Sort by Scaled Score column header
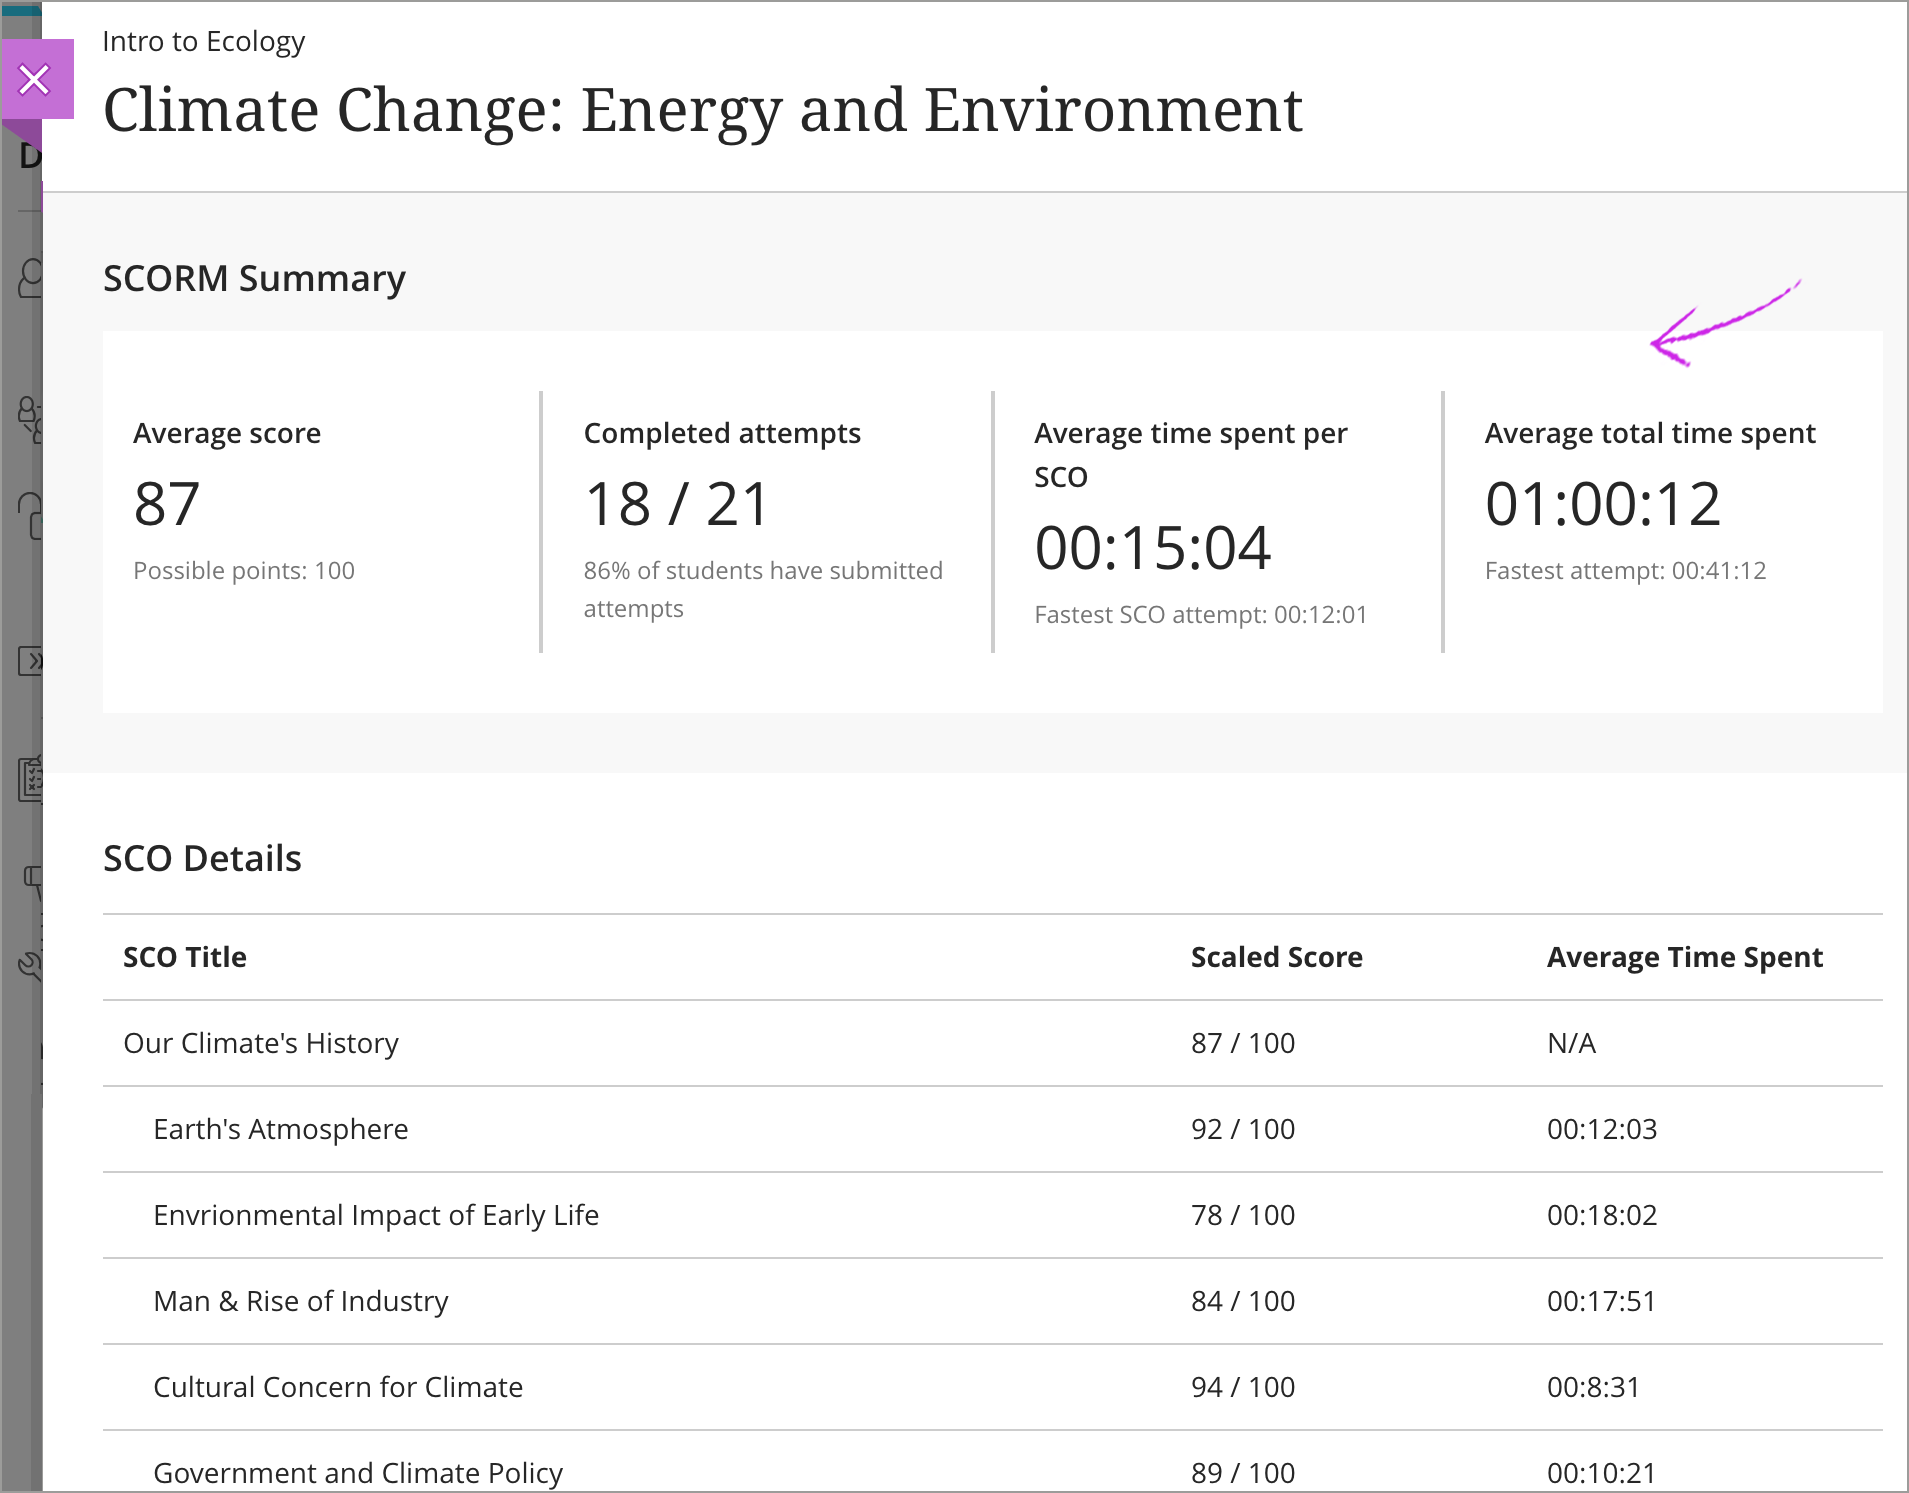The image size is (1909, 1493). click(x=1276, y=957)
